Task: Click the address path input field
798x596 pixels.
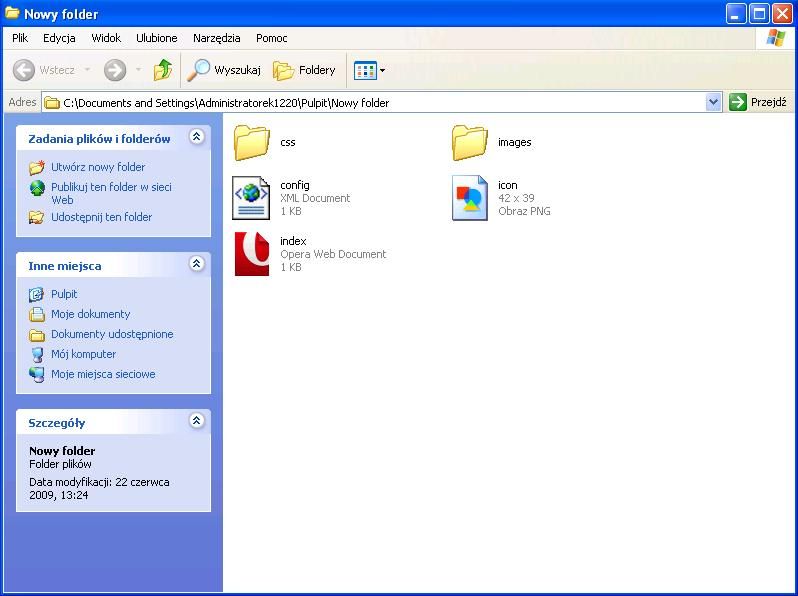Action: (382, 103)
